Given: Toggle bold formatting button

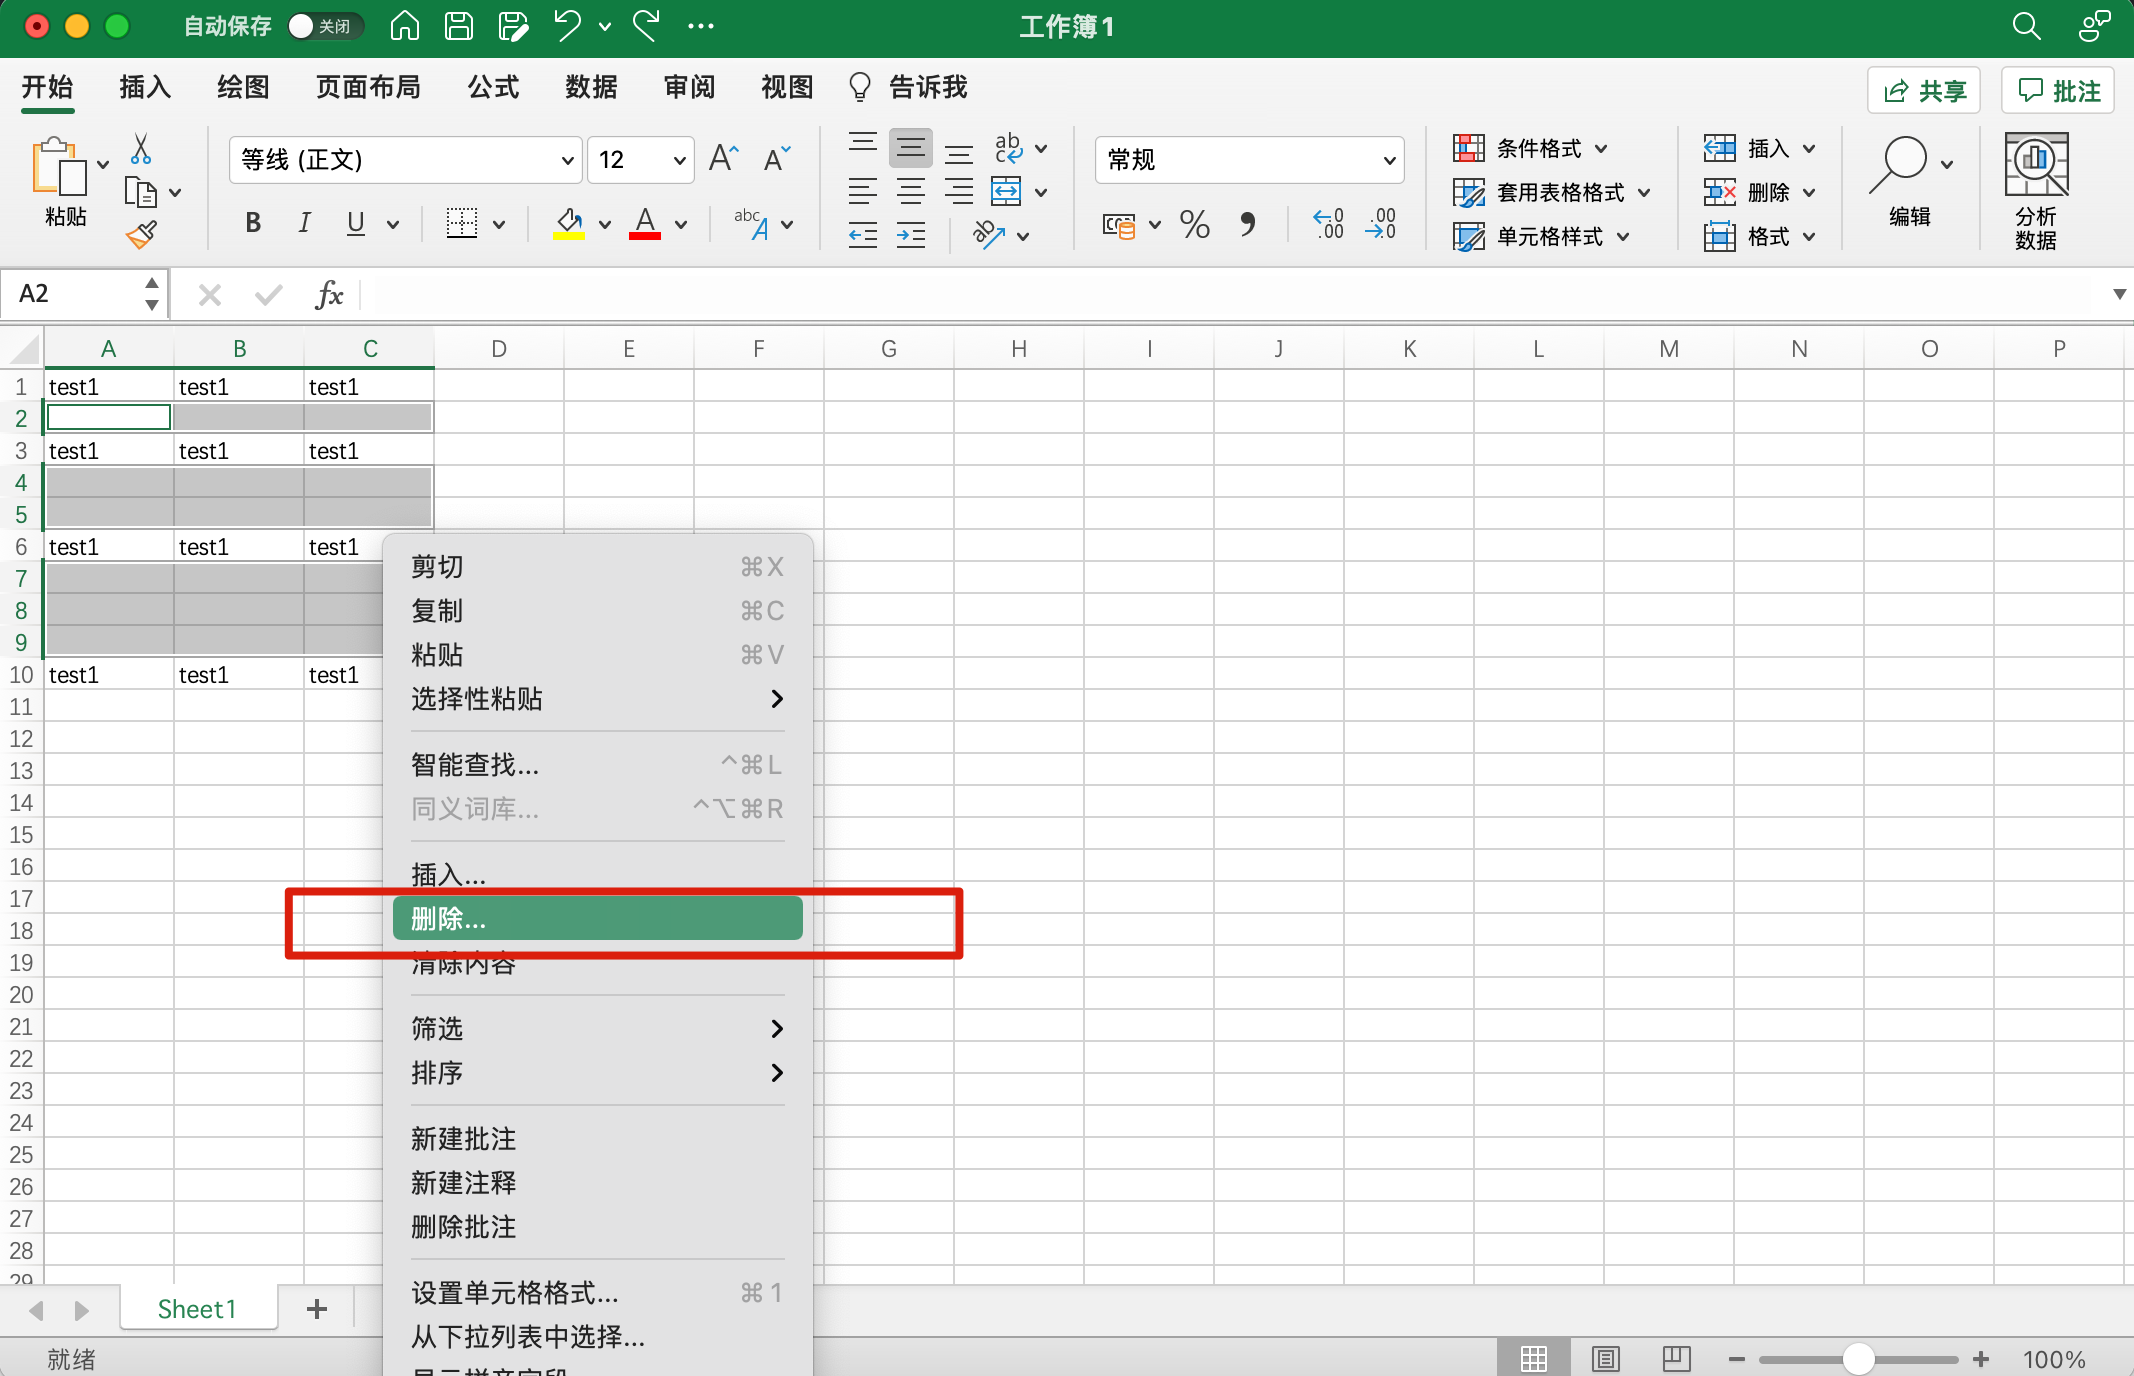Looking at the screenshot, I should (x=253, y=223).
